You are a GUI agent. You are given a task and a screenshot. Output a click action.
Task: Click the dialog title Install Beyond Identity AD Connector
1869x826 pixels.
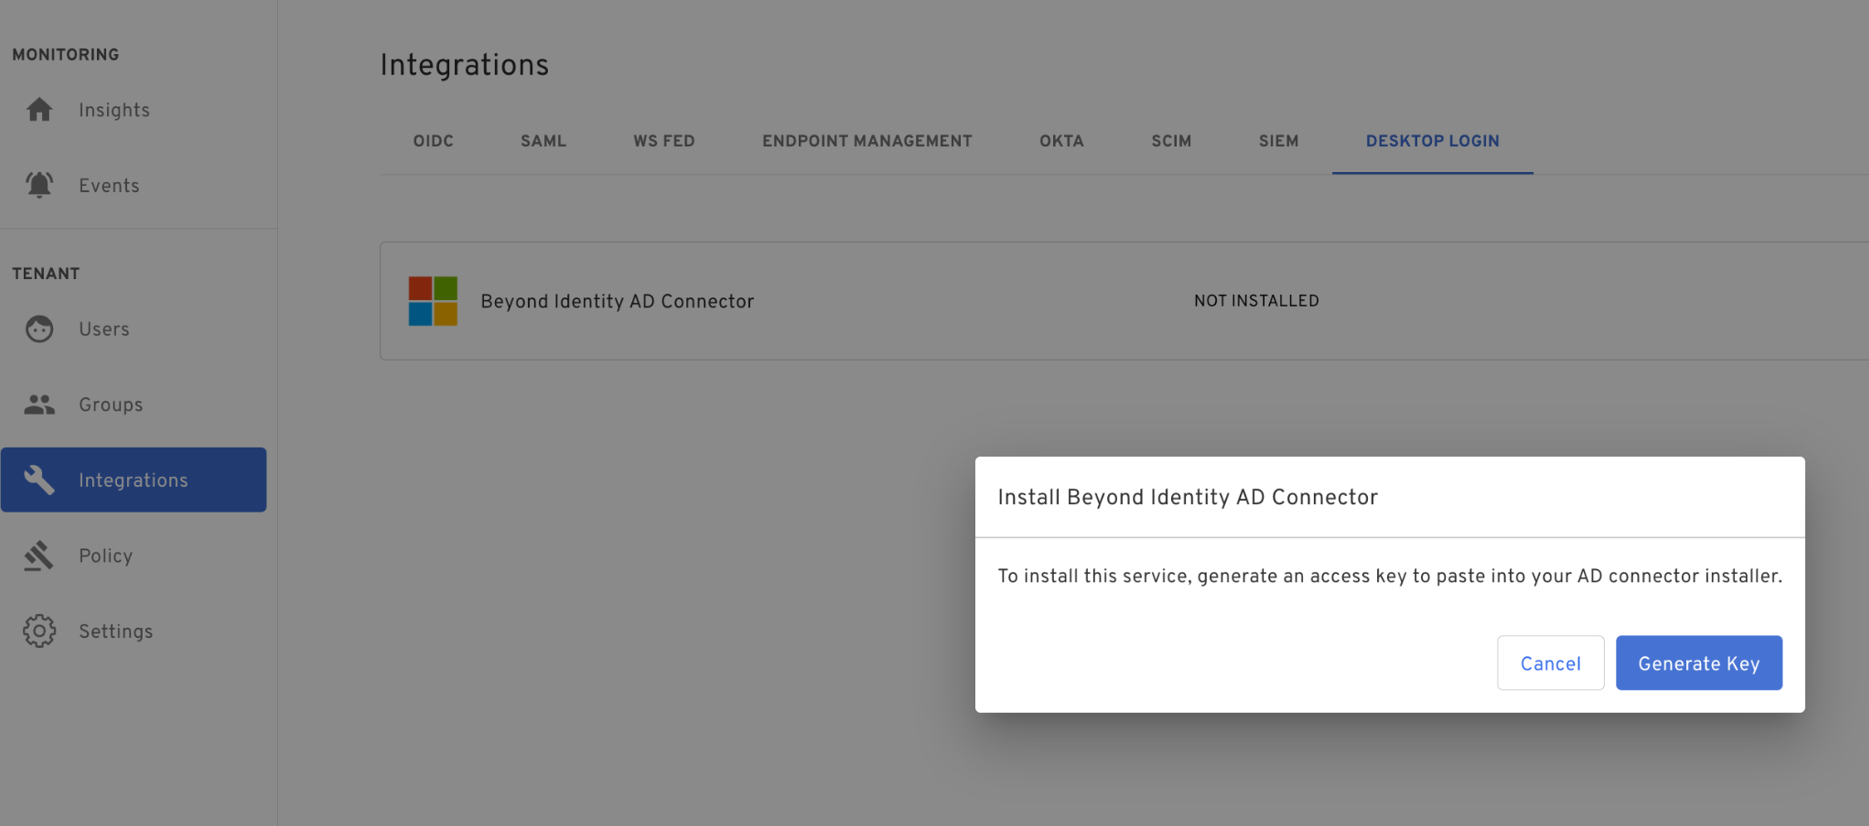click(1187, 498)
